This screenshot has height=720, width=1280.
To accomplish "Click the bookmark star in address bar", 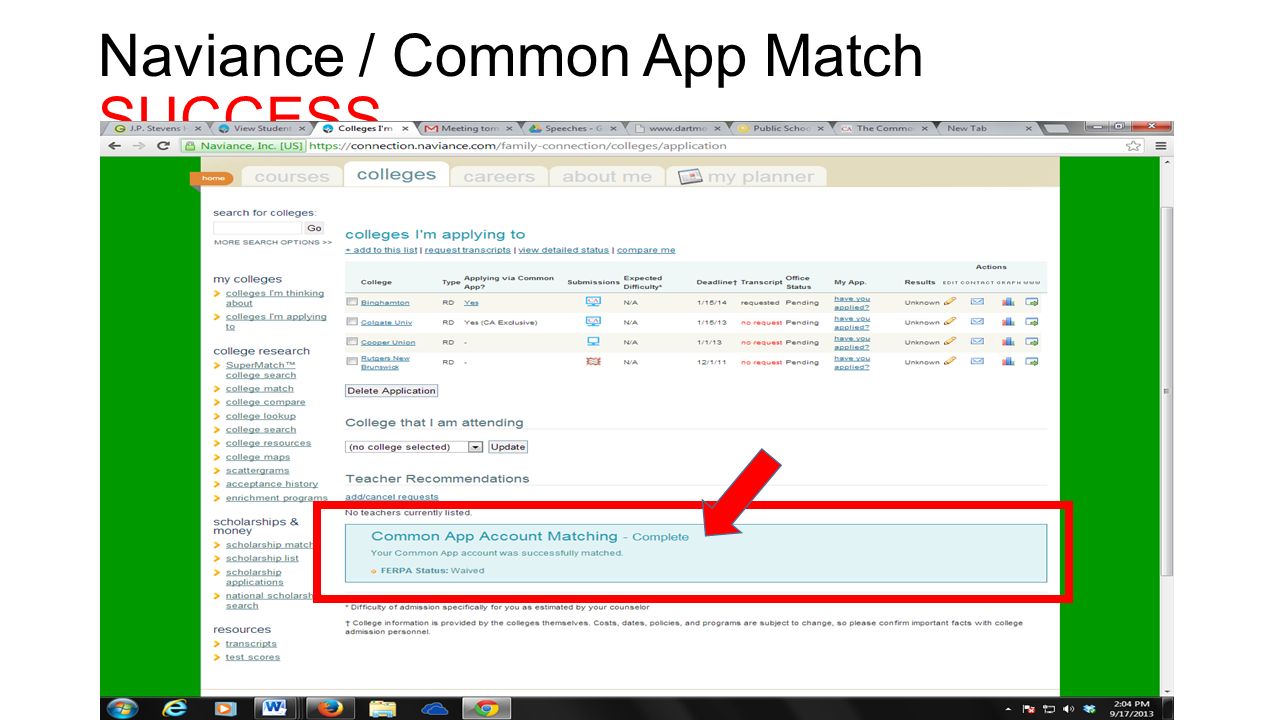I will coord(1133,146).
